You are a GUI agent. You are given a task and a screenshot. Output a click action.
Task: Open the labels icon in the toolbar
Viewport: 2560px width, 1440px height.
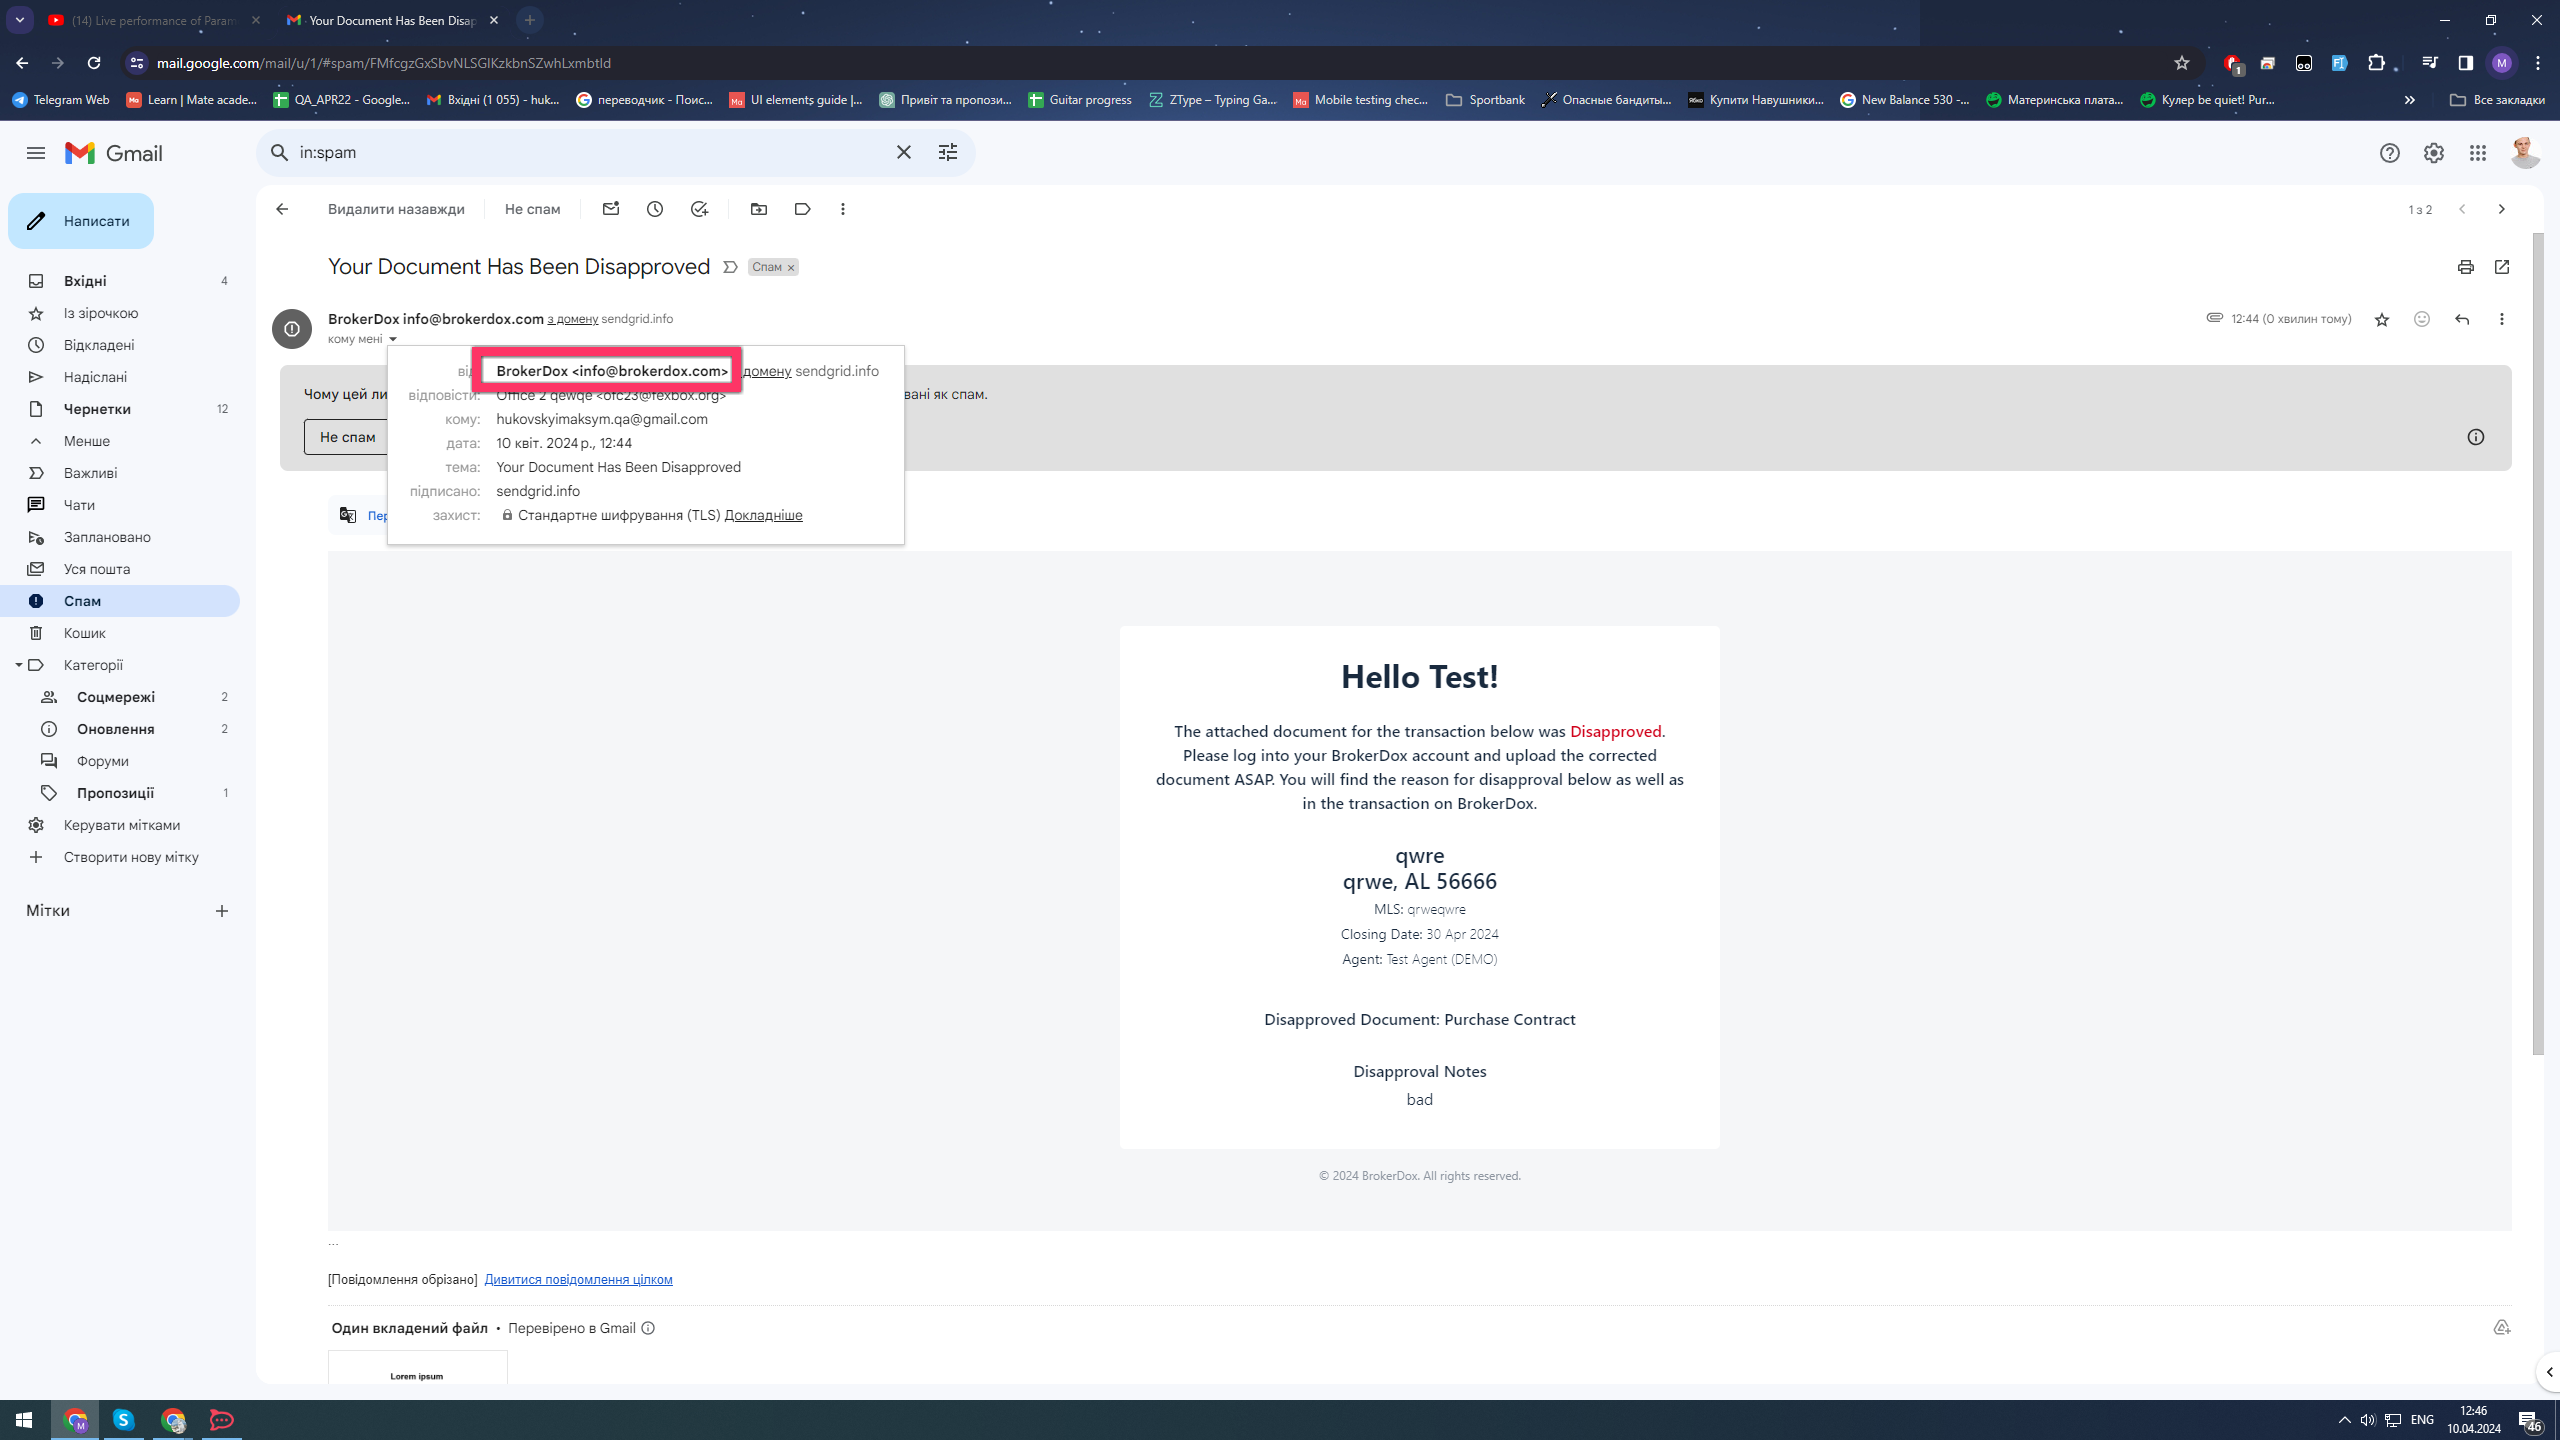pyautogui.click(x=802, y=209)
